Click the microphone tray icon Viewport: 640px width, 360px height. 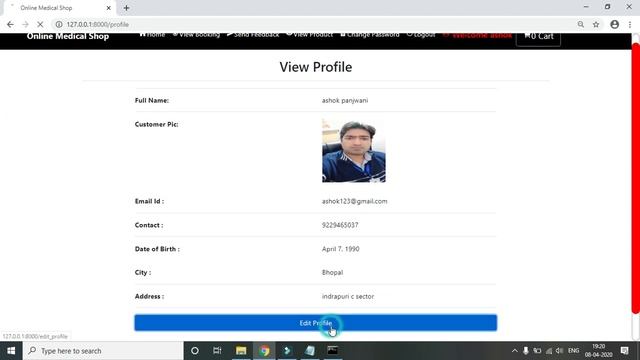coord(526,351)
